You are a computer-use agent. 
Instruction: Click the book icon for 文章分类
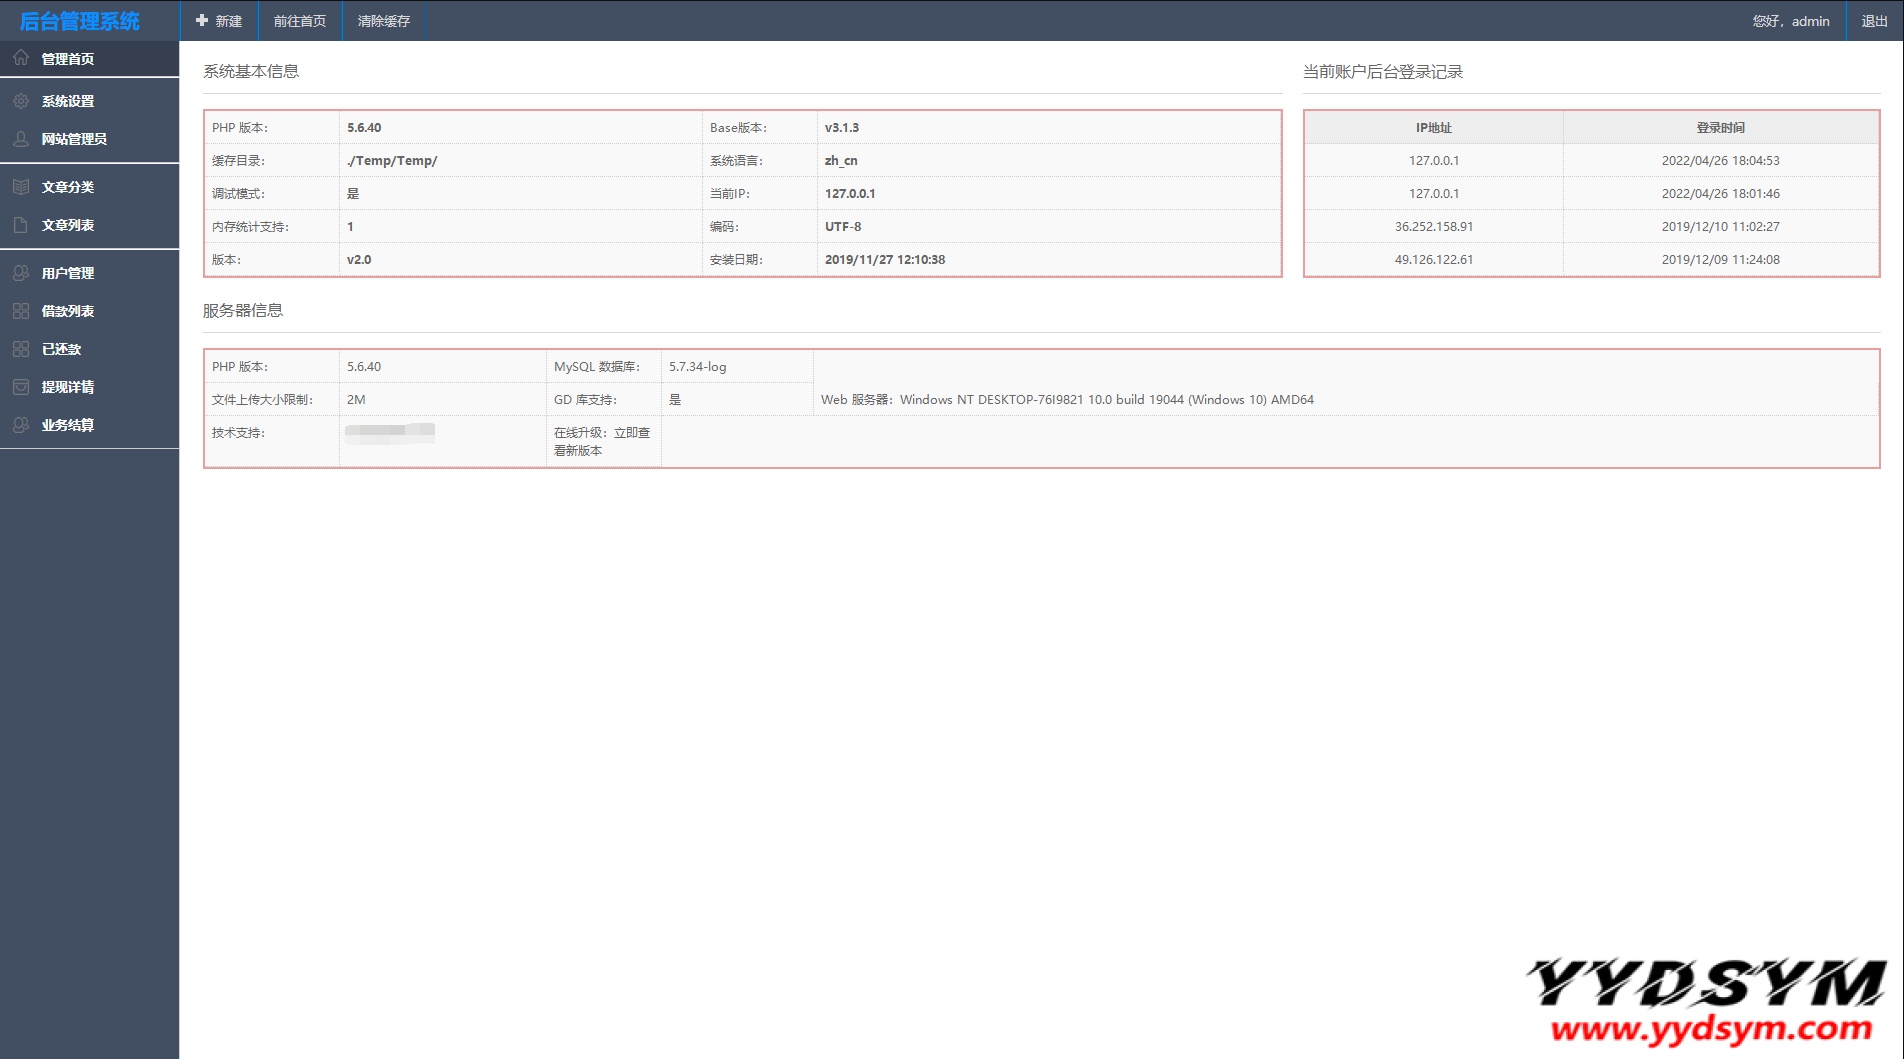pos(21,187)
